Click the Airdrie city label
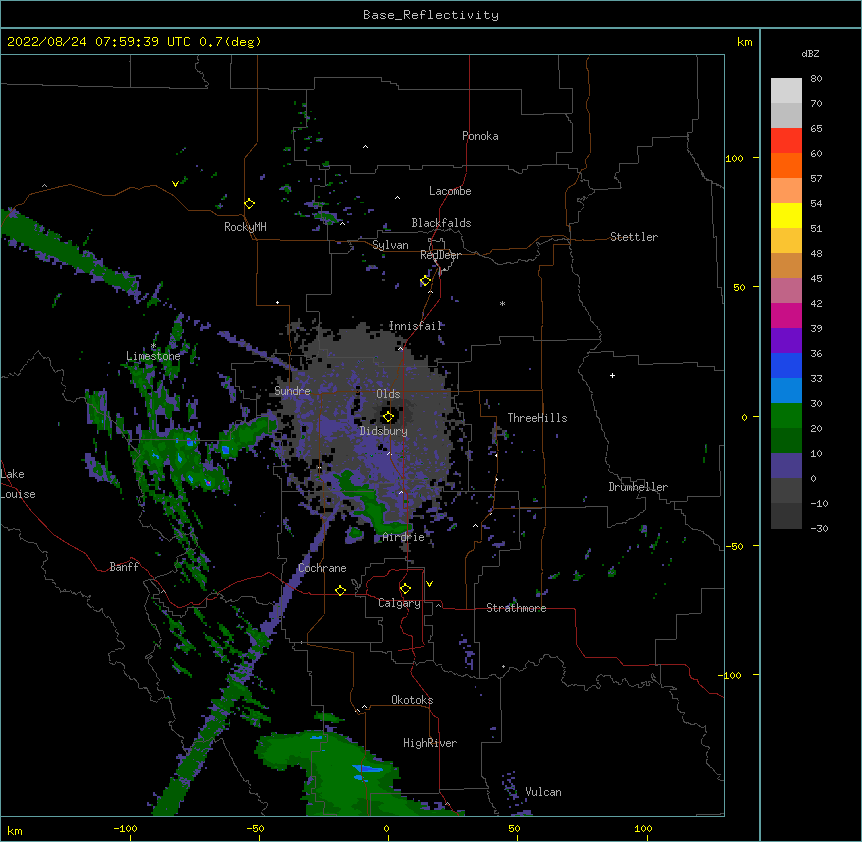Image resolution: width=862 pixels, height=842 pixels. [404, 537]
